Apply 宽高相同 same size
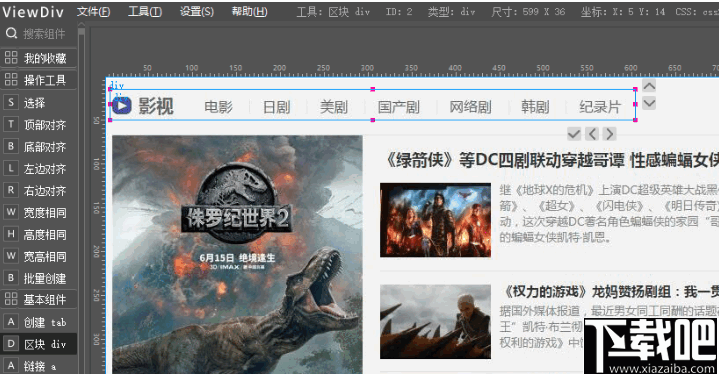The height and width of the screenshot is (374, 719). (39, 256)
